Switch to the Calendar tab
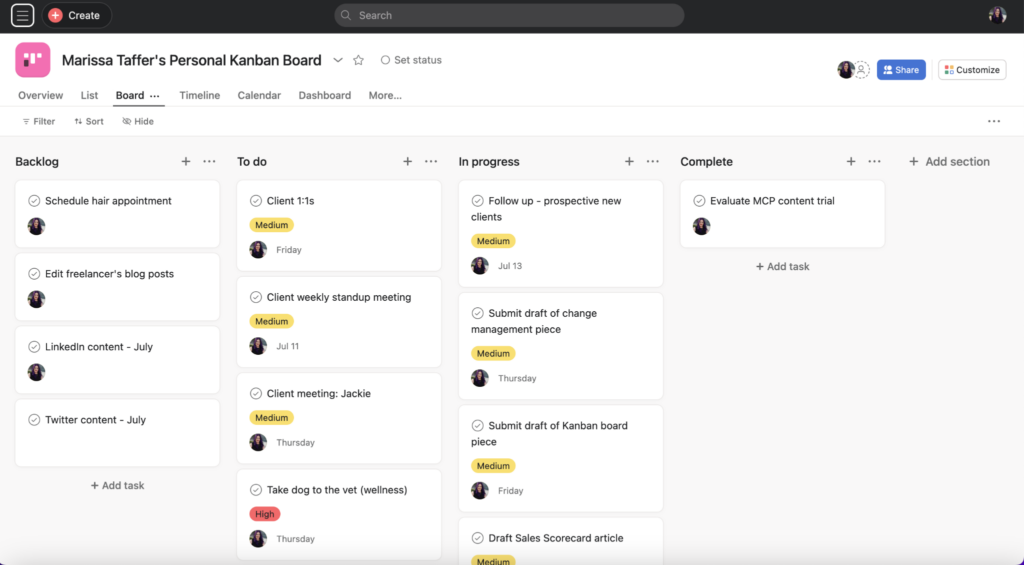This screenshot has width=1024, height=565. (259, 95)
